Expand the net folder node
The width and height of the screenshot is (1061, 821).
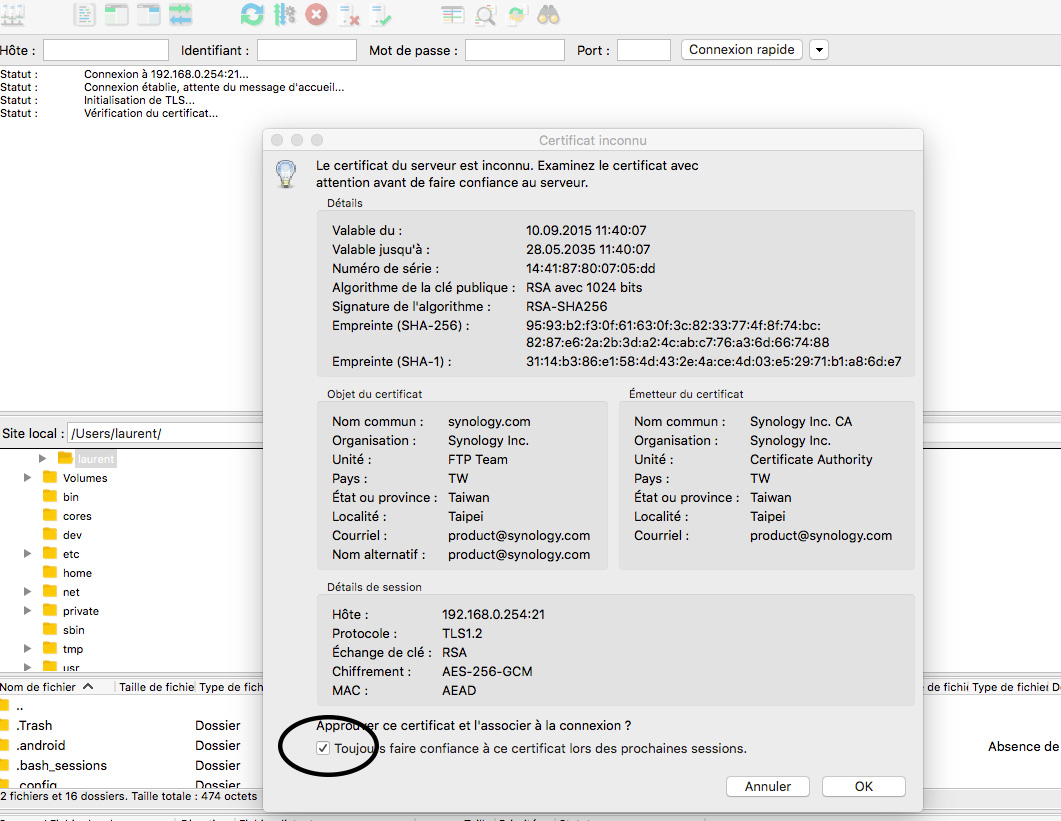(27, 591)
